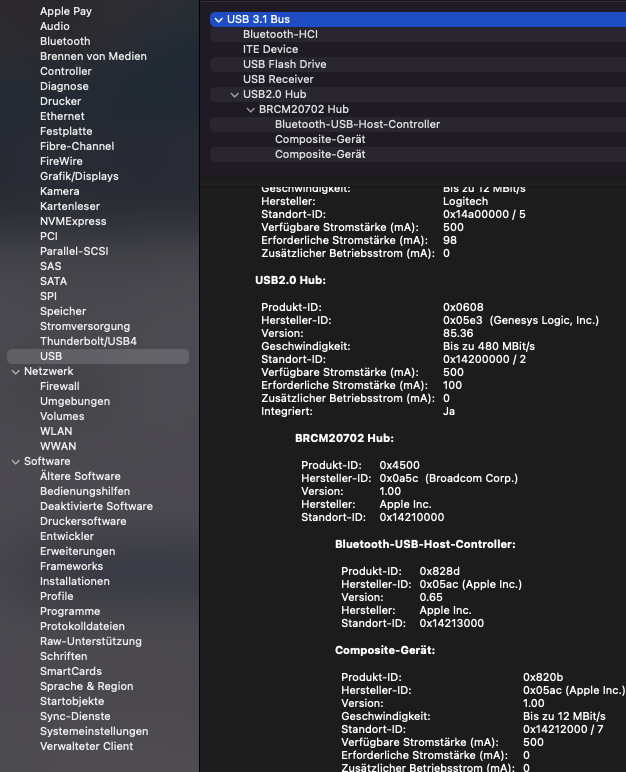
Task: Select the highlighted USB sidebar item
Action: coord(98,356)
